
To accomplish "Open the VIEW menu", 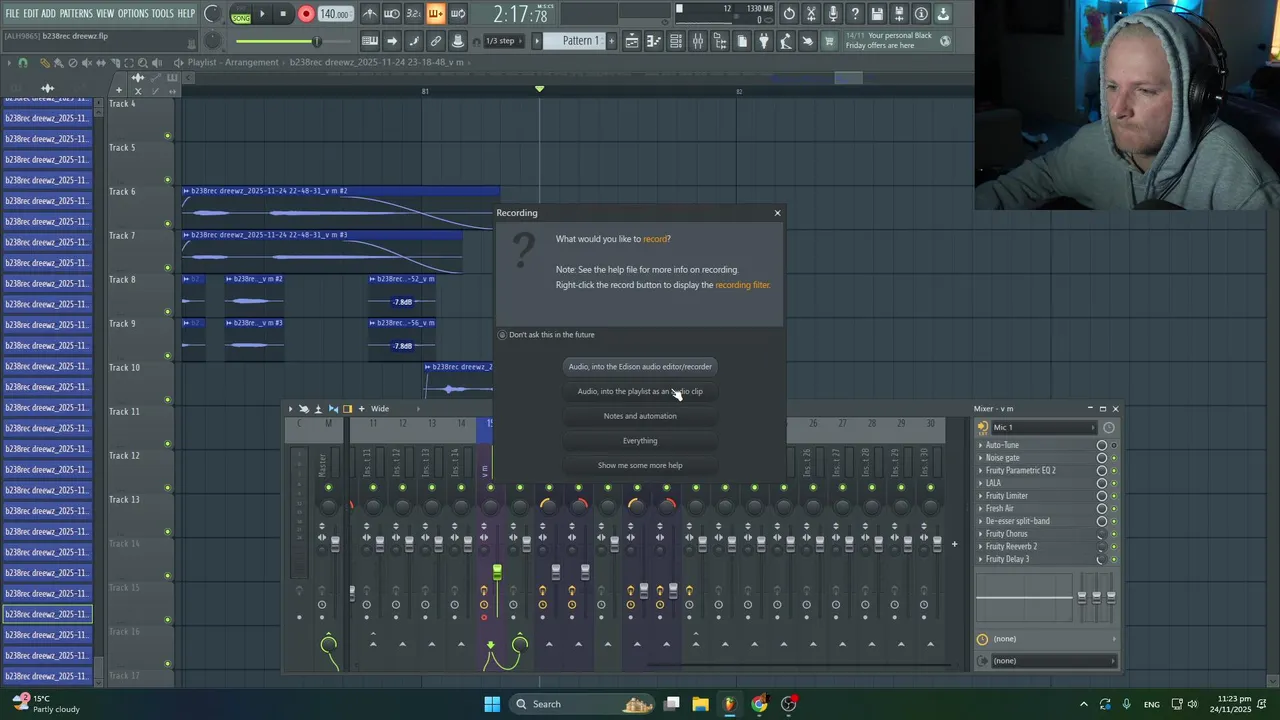I will coord(105,13).
